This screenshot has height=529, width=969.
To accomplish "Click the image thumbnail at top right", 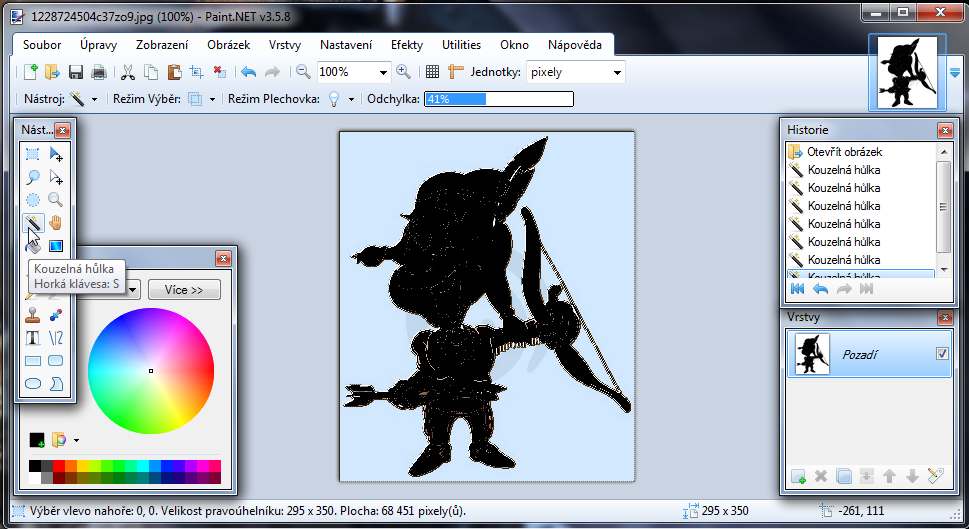I will click(x=908, y=72).
